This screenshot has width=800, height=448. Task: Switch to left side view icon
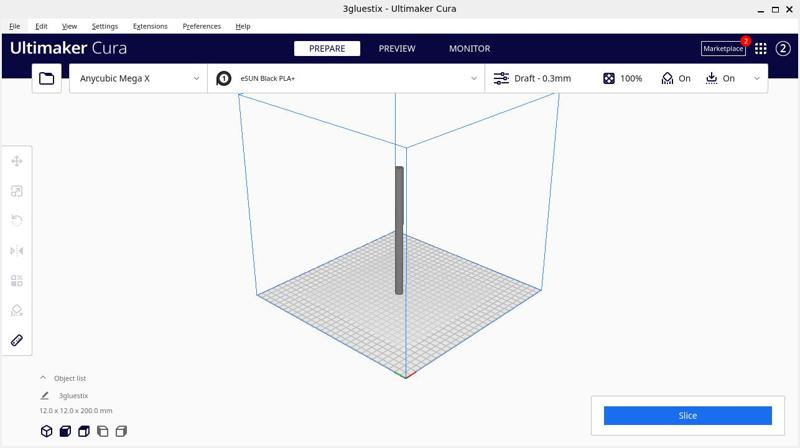tap(103, 431)
